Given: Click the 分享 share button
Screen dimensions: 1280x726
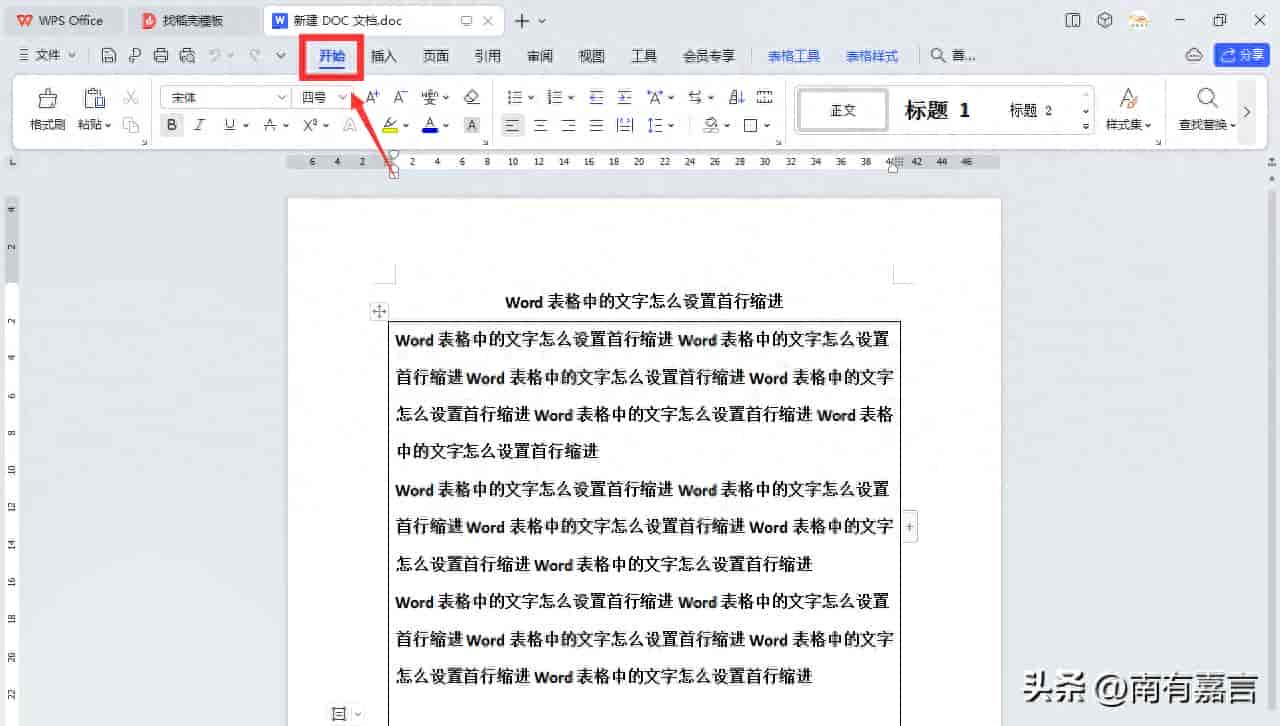Looking at the screenshot, I should 1242,55.
